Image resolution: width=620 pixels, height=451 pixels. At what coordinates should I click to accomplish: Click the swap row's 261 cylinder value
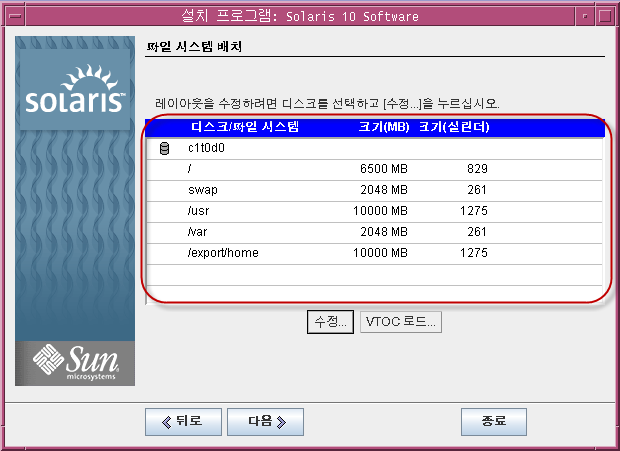[477, 190]
